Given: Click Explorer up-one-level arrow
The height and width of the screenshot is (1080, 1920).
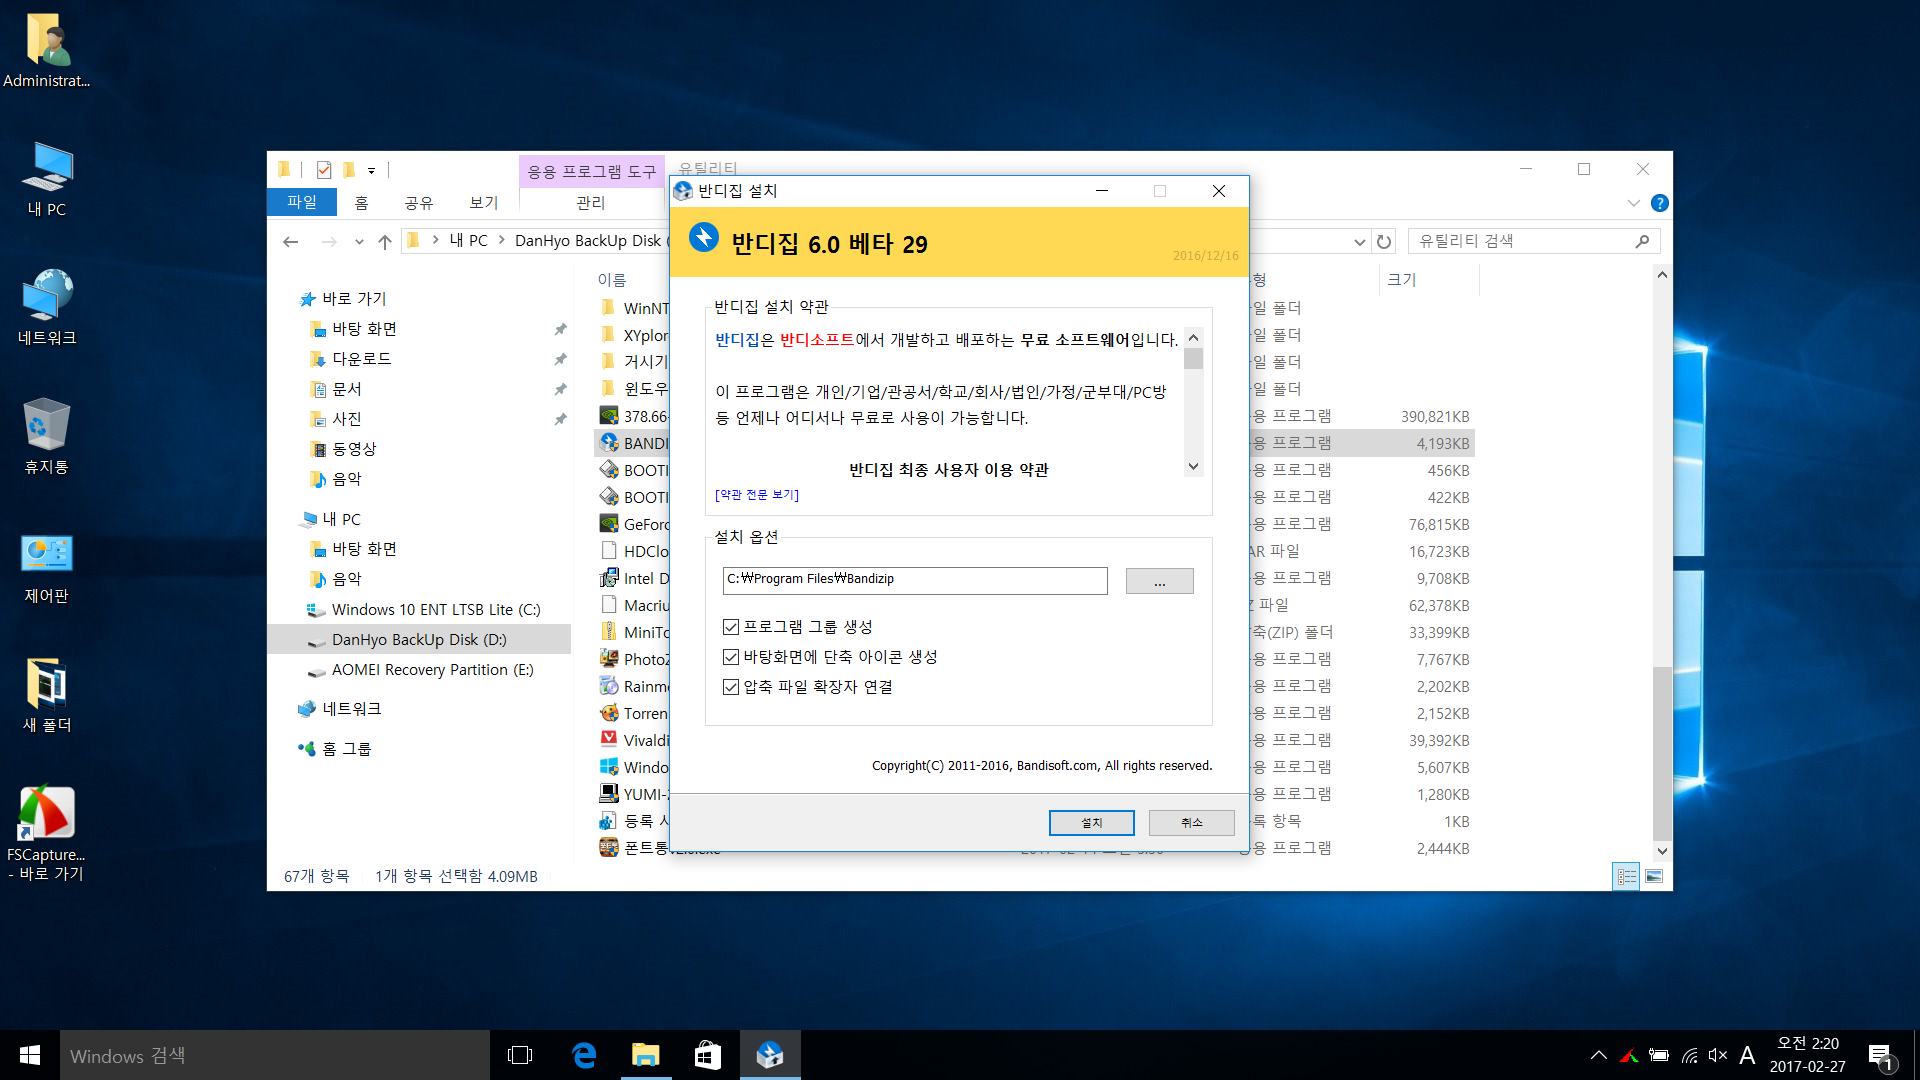Looking at the screenshot, I should 385,241.
